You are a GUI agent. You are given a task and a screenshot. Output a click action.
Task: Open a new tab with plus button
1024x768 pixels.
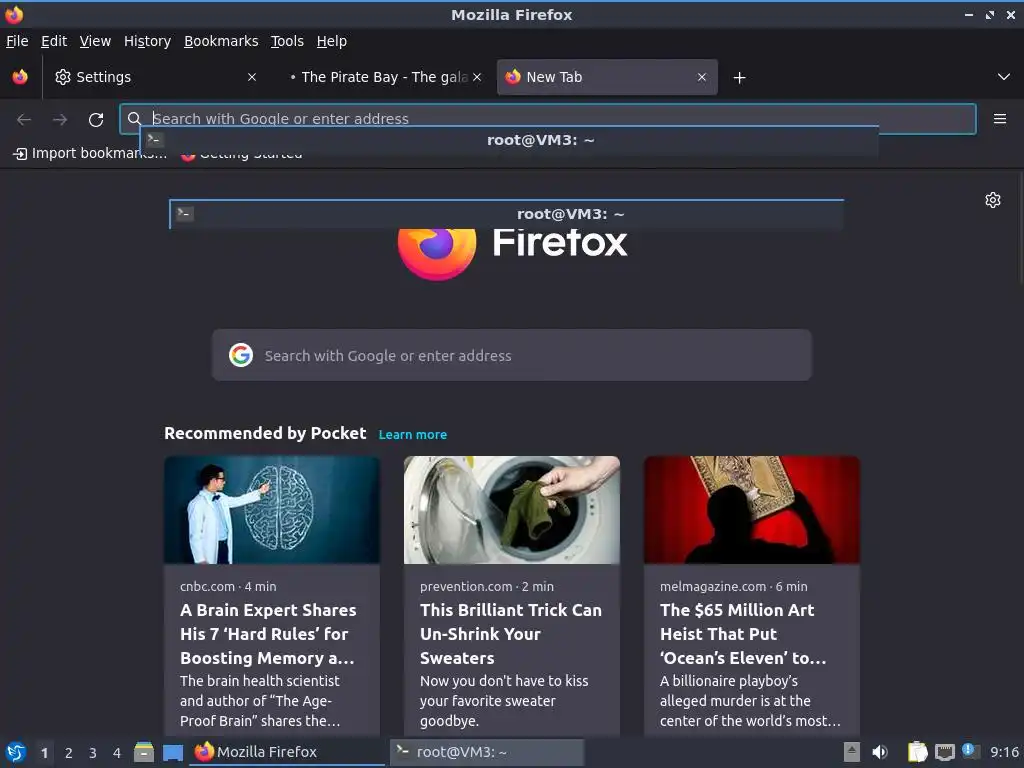click(739, 78)
